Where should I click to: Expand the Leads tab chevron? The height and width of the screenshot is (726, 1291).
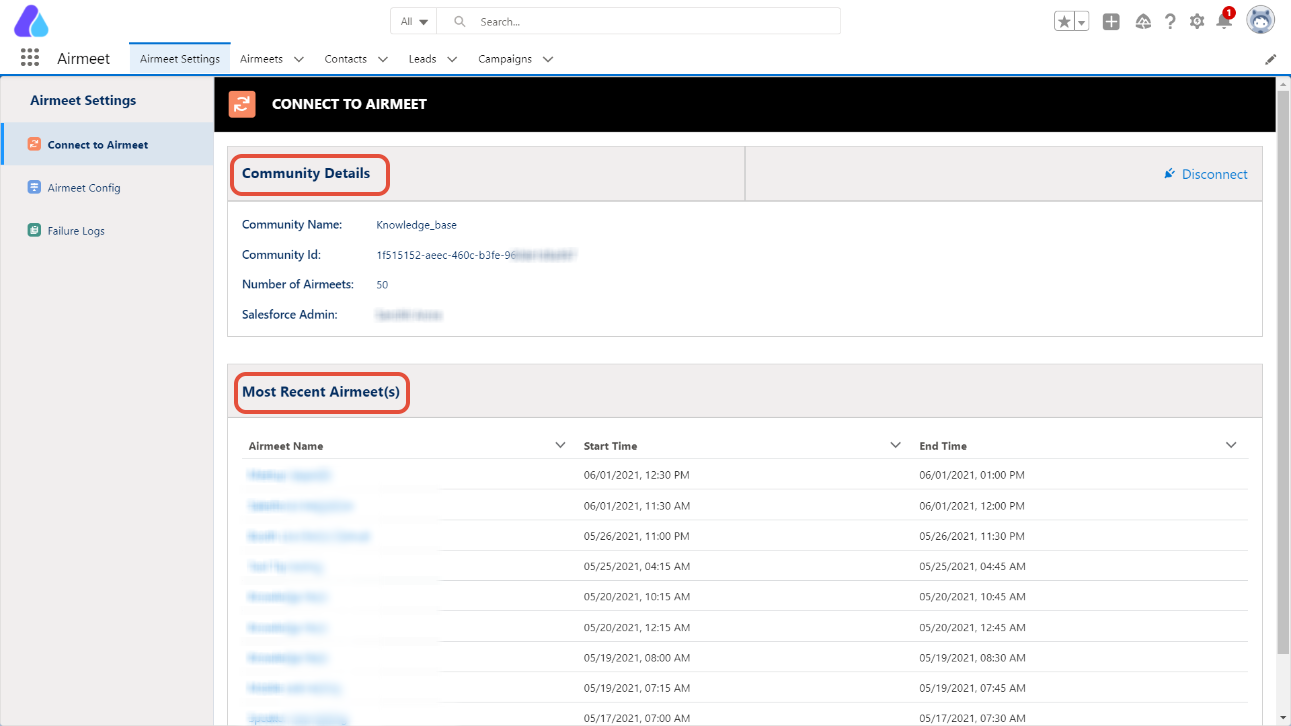(x=452, y=59)
